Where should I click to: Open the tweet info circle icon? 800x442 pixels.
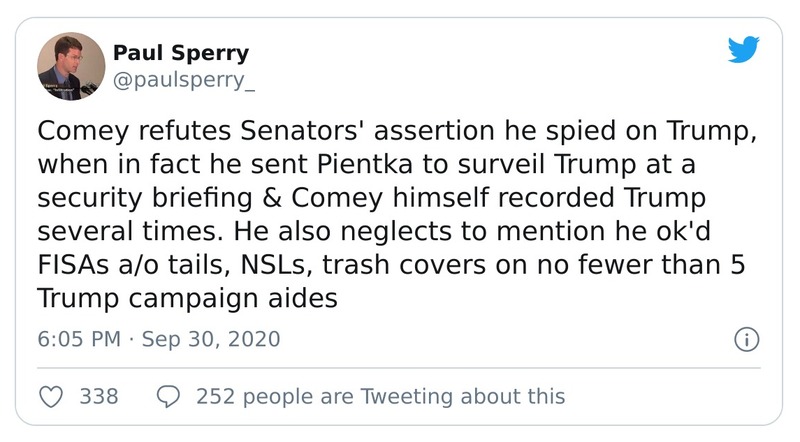pyautogui.click(x=745, y=339)
